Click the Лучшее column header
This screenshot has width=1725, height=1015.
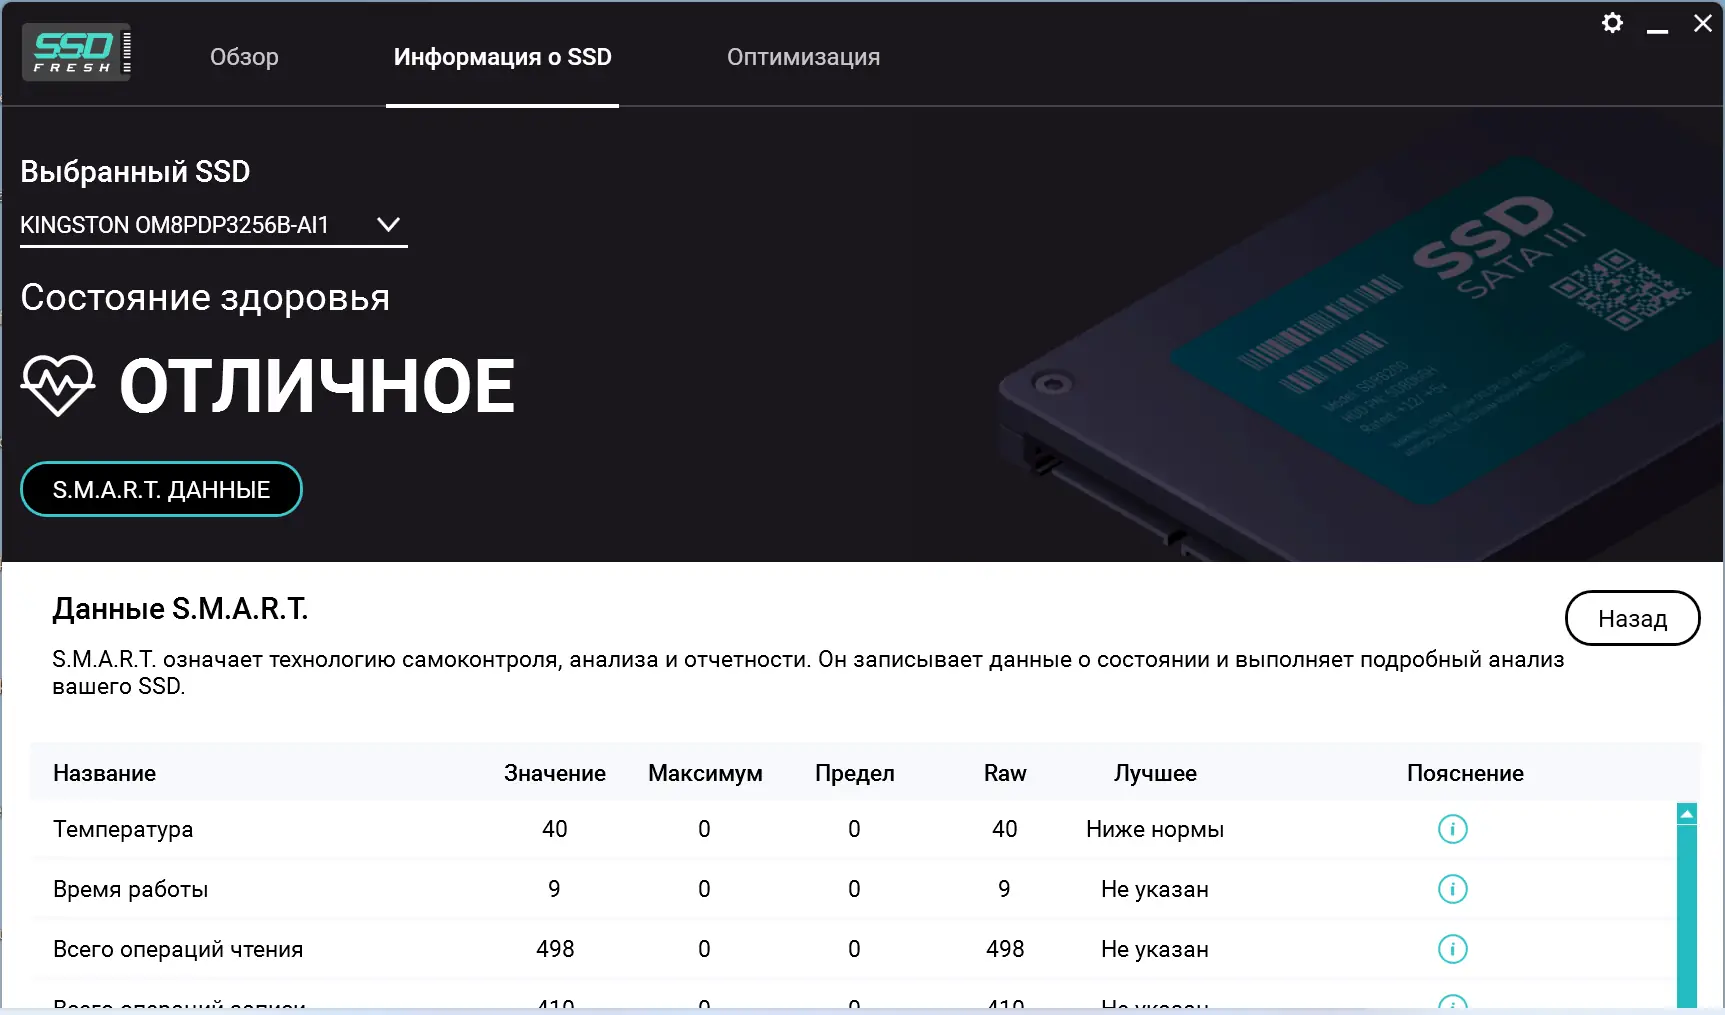1155,773
